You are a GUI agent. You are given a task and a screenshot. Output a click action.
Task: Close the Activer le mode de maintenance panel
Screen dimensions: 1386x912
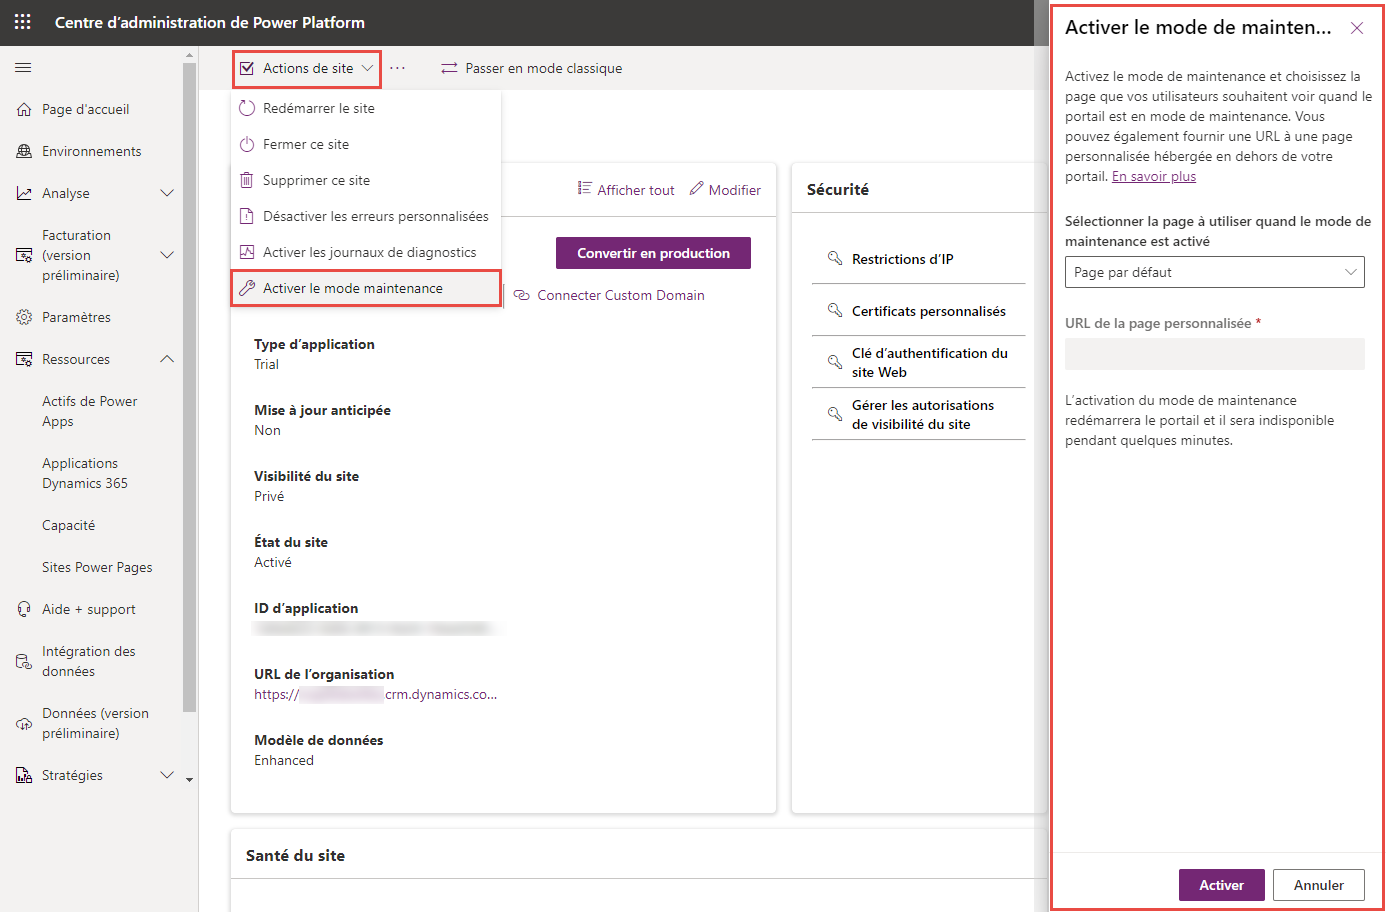pyautogui.click(x=1357, y=28)
